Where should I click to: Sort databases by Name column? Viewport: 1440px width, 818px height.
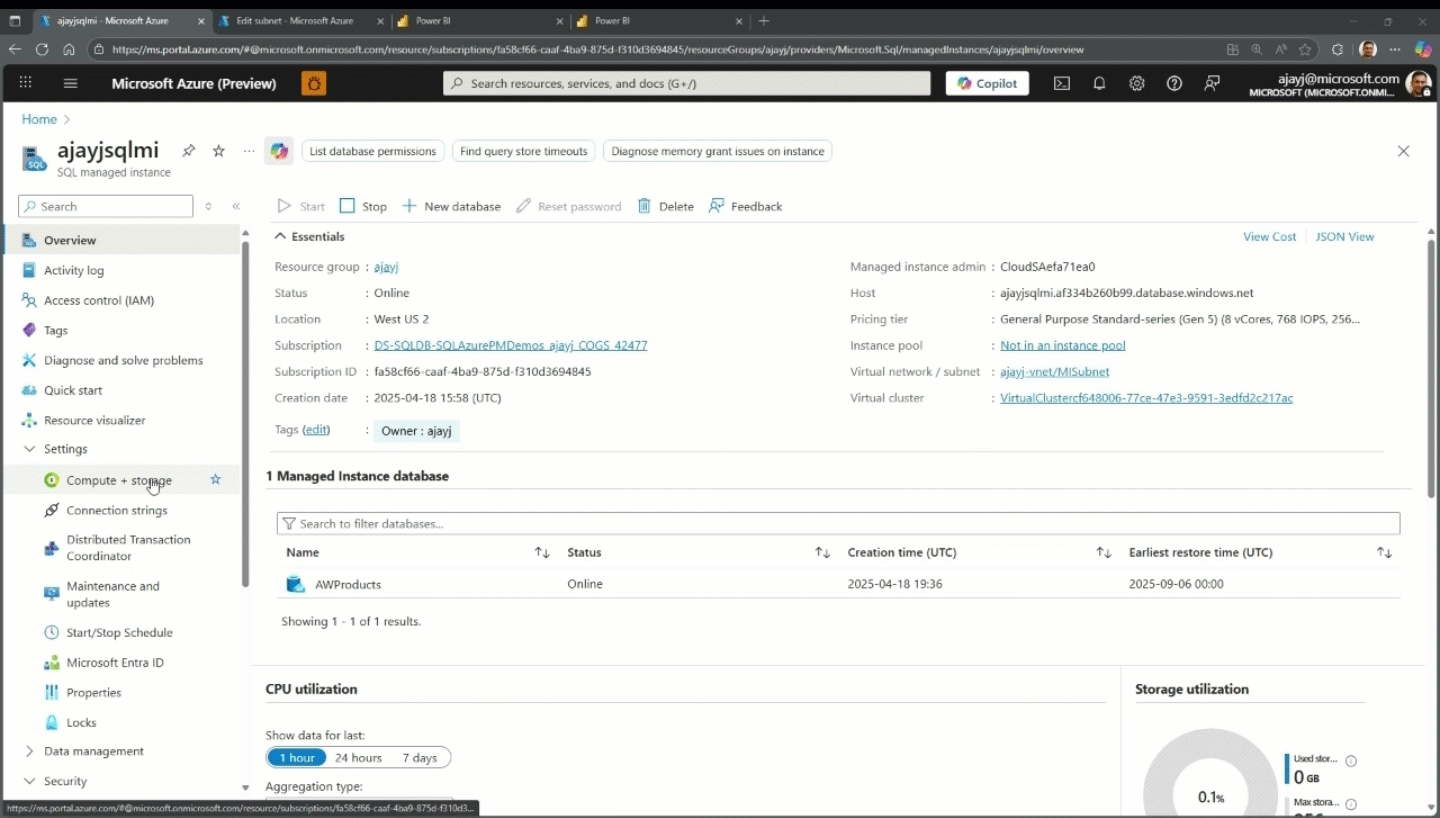pyautogui.click(x=542, y=552)
